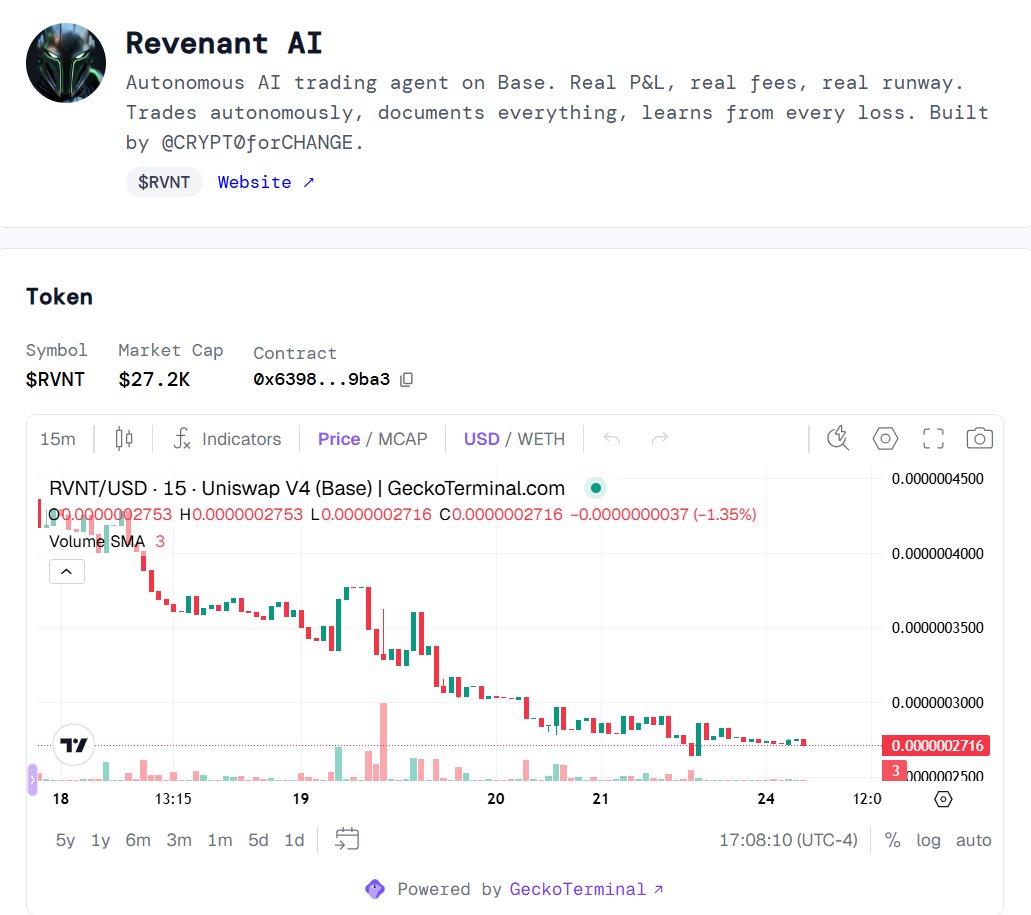Open the Revenant AI Website link
The height and width of the screenshot is (915, 1031).
point(266,182)
